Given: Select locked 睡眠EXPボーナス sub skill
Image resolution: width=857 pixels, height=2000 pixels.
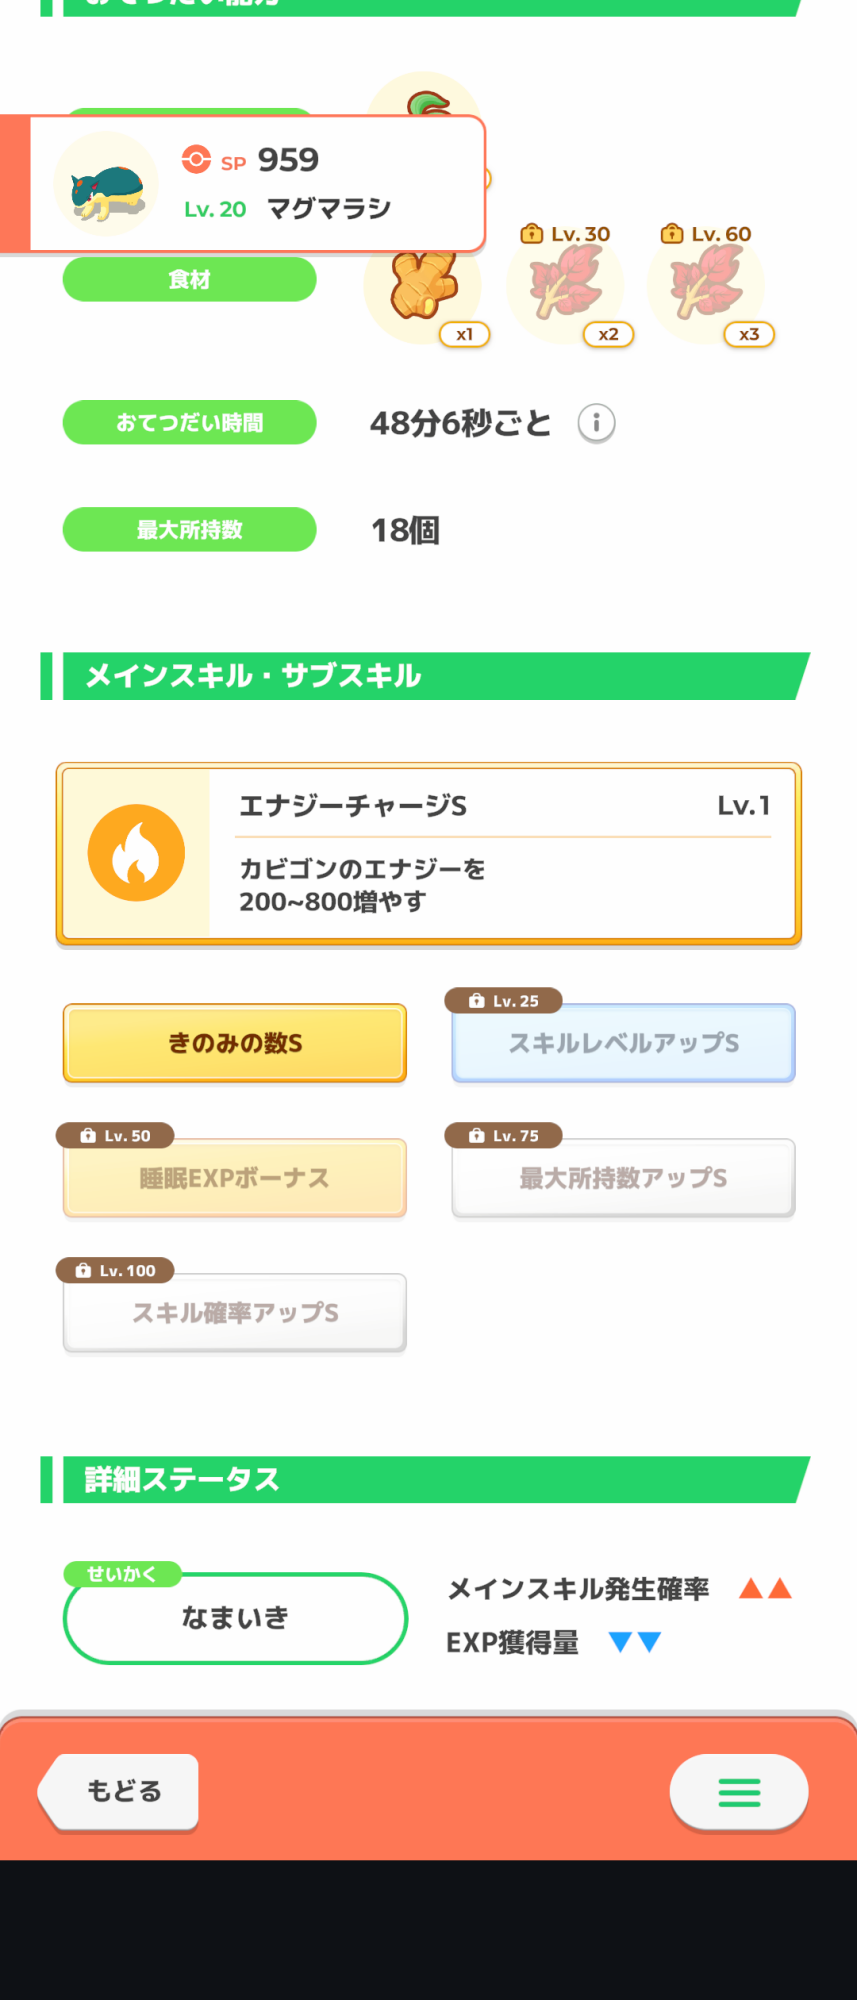Looking at the screenshot, I should [235, 1178].
